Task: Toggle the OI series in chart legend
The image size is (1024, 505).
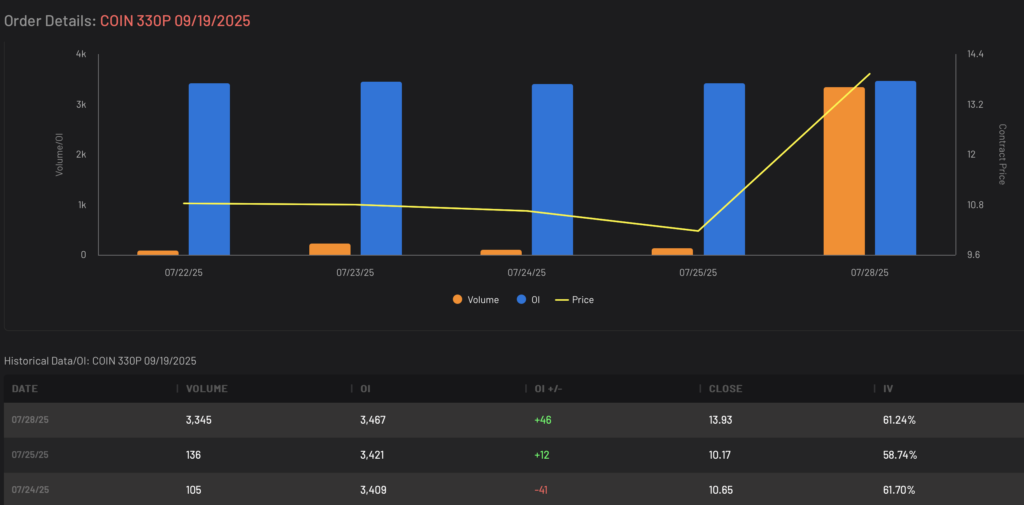Action: coord(528,300)
